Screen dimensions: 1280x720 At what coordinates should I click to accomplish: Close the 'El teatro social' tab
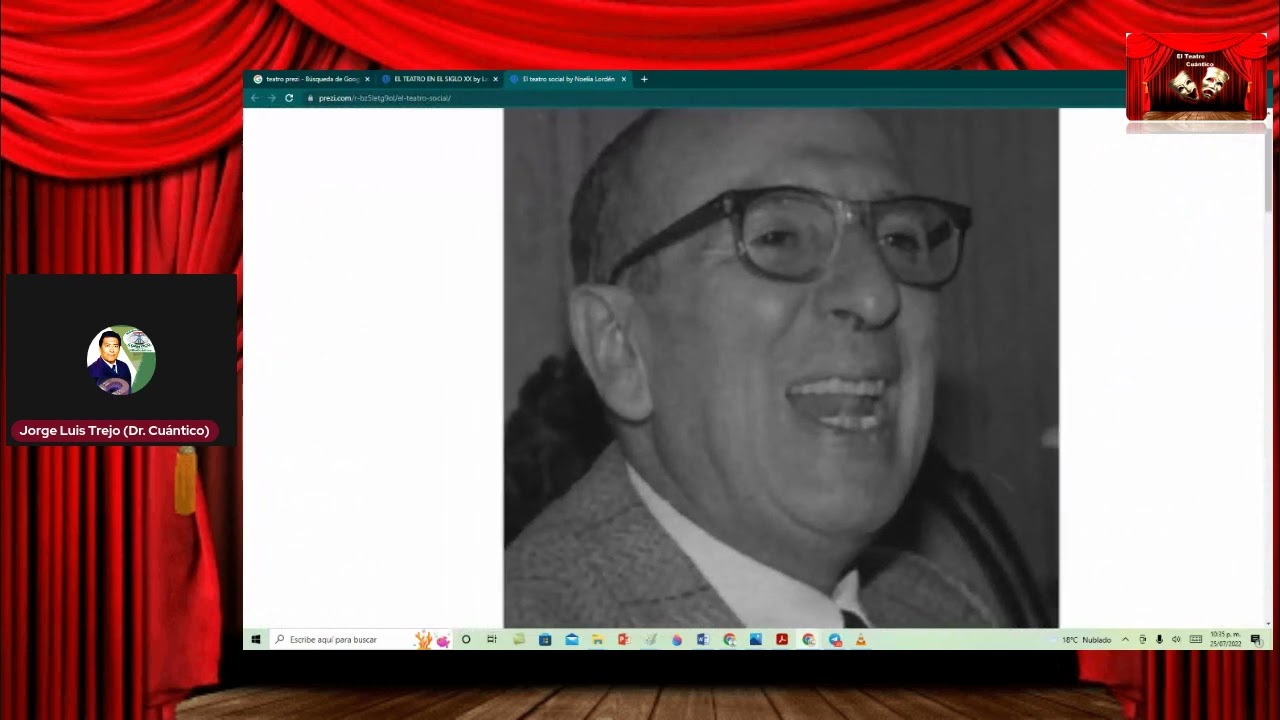[624, 79]
